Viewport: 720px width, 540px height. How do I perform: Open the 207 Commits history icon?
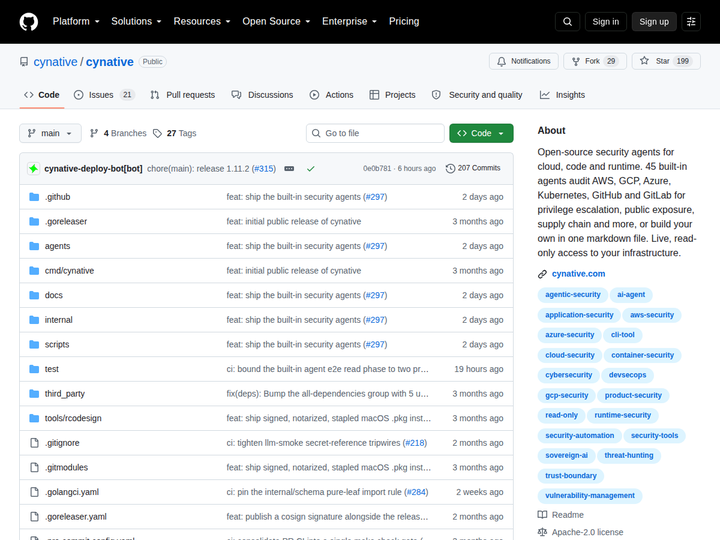450,169
